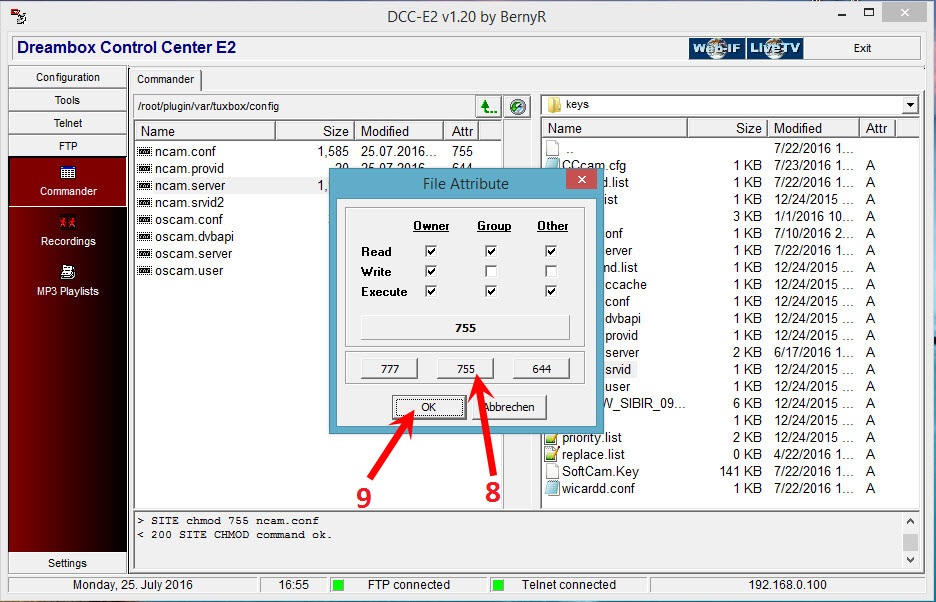Image resolution: width=936 pixels, height=602 pixels.
Task: Open Recordings in the left sidebar
Action: [x=68, y=231]
